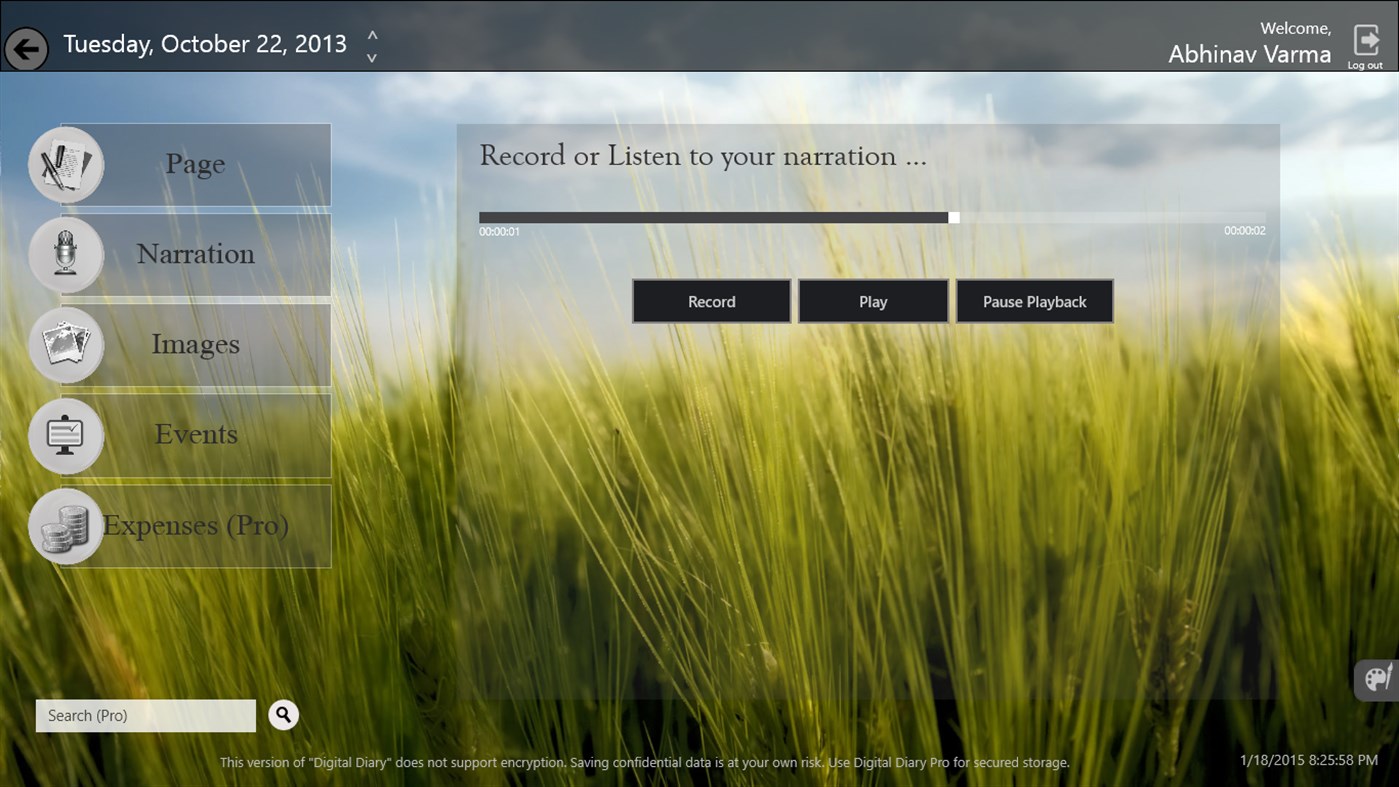Click the Tuesday, October 22 date heading
This screenshot has height=787, width=1399.
(x=205, y=44)
